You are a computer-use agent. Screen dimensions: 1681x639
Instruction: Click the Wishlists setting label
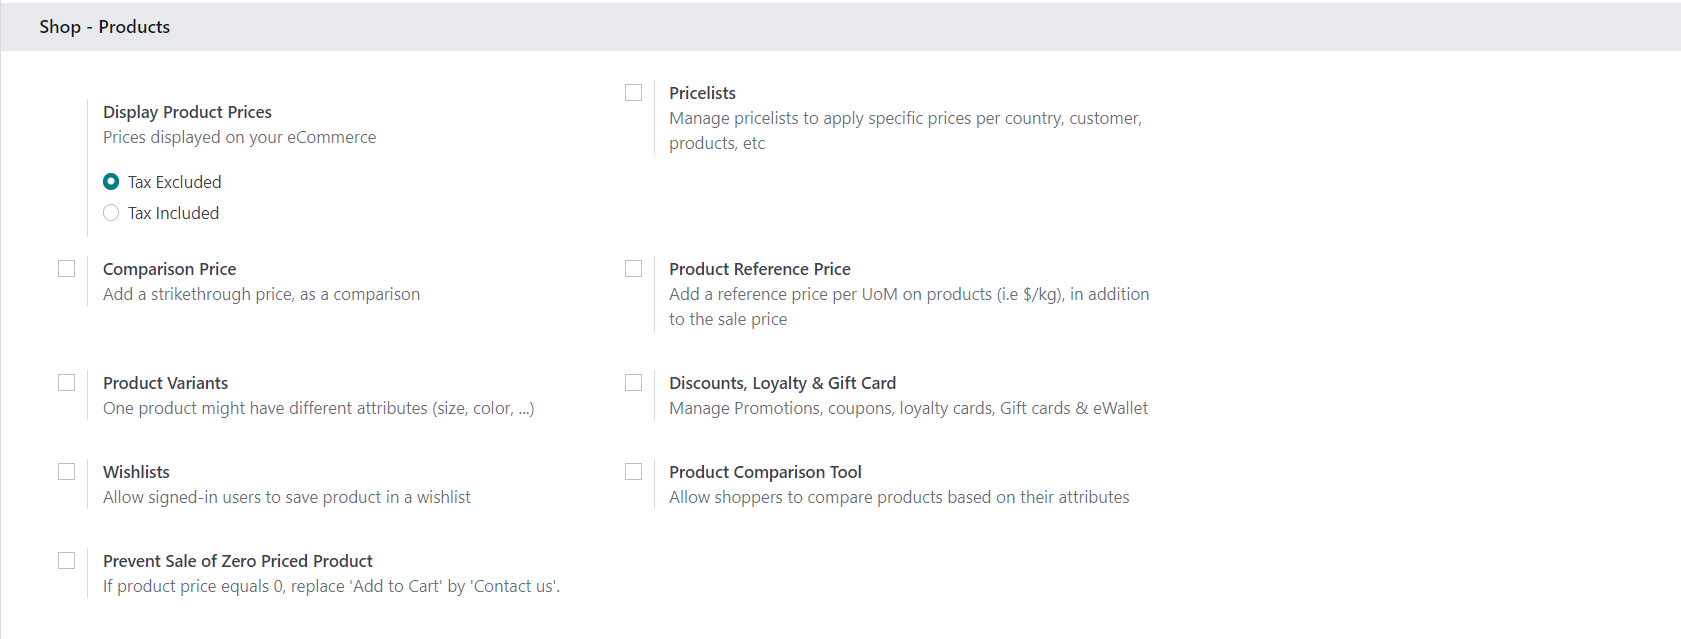pos(136,472)
